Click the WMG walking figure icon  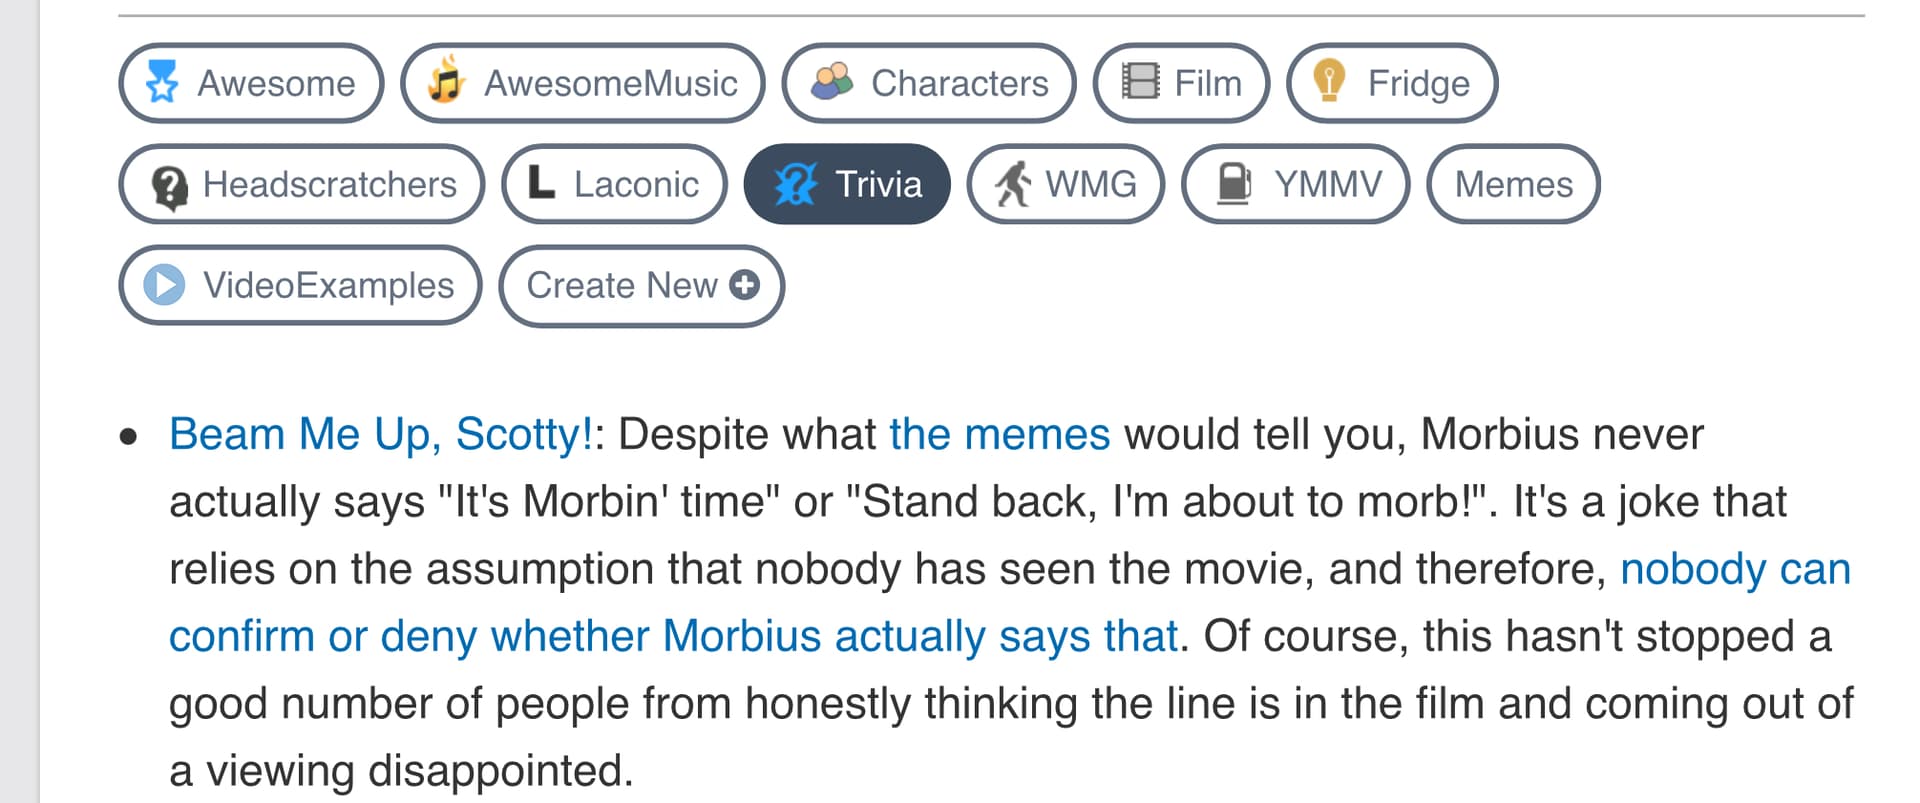(x=1013, y=184)
